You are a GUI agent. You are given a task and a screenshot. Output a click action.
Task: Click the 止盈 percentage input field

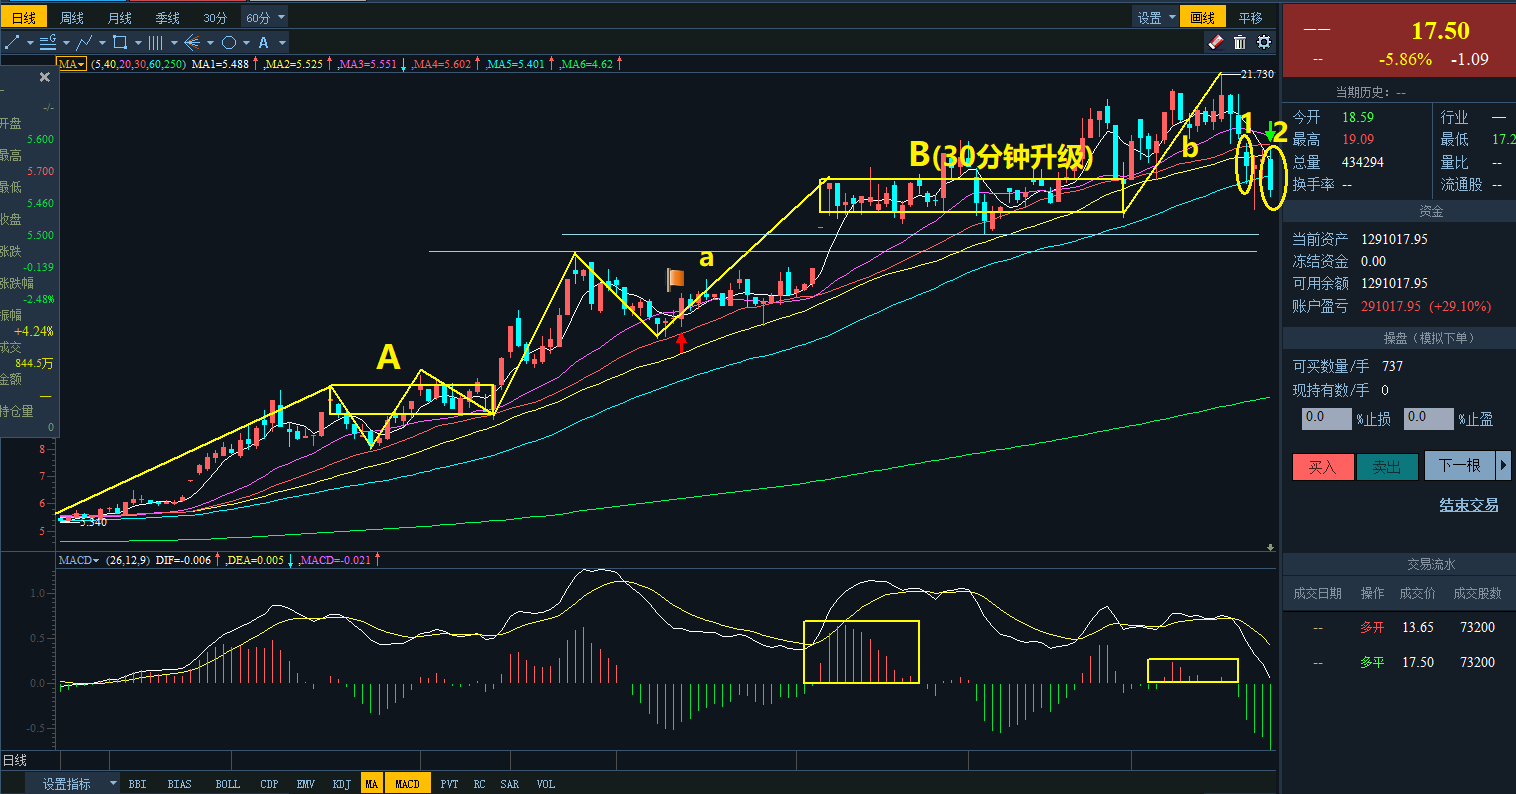click(1429, 418)
